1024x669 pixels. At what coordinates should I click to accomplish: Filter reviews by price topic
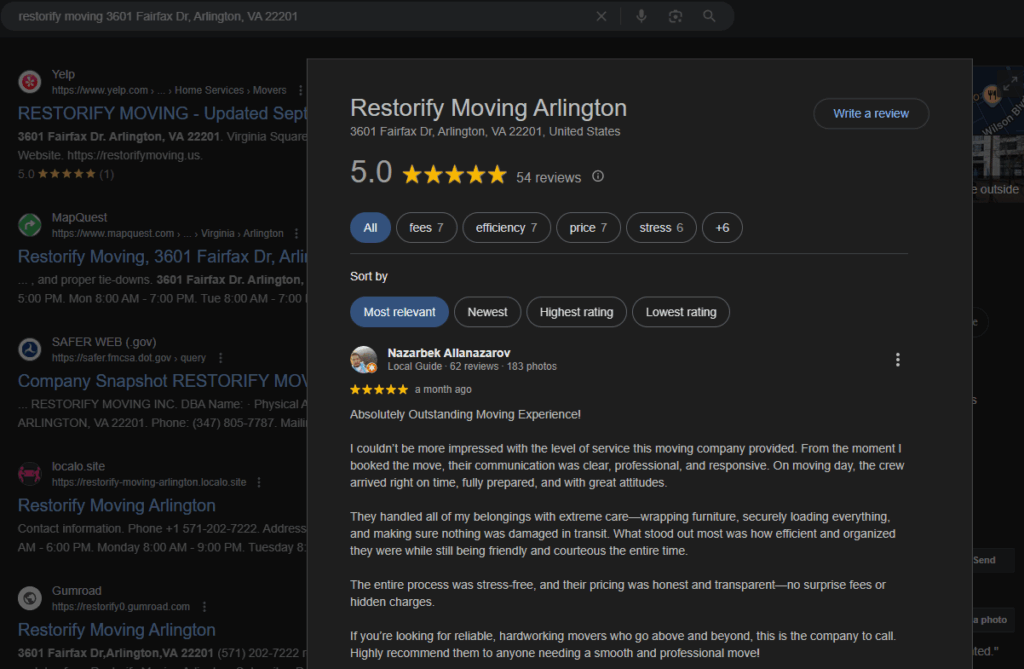pyautogui.click(x=588, y=228)
